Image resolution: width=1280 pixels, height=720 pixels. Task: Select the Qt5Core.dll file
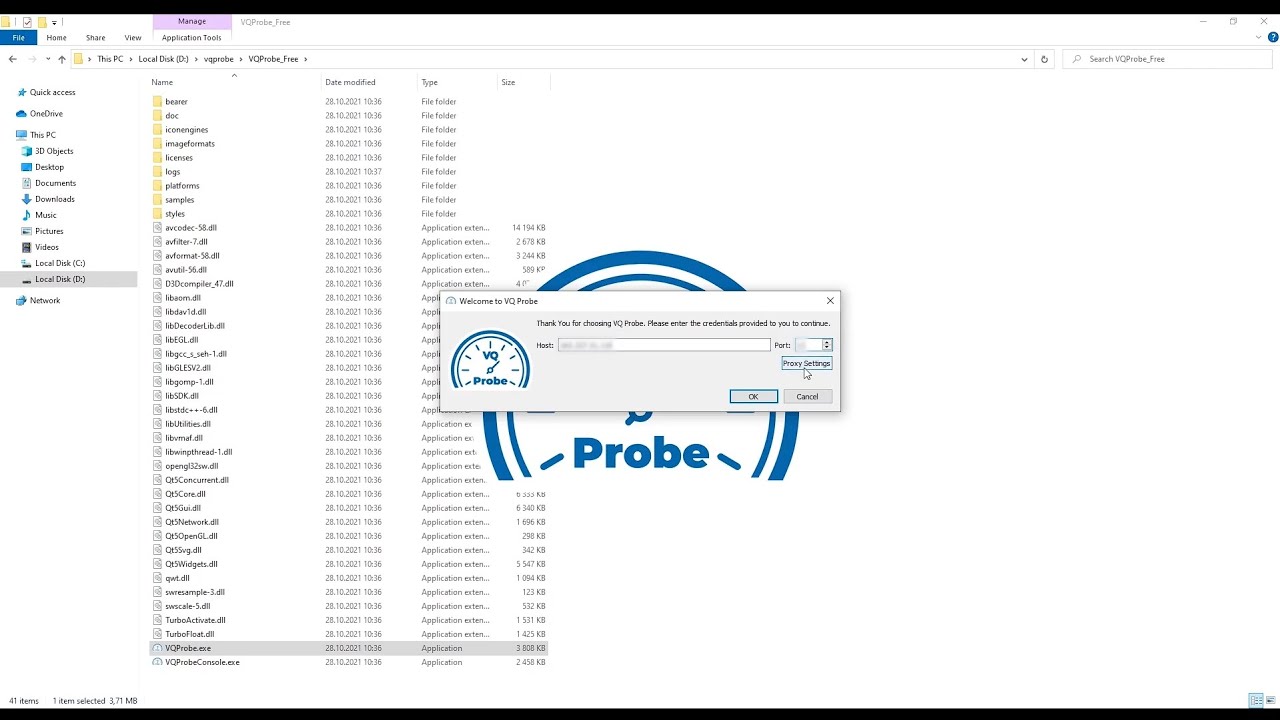[186, 494]
